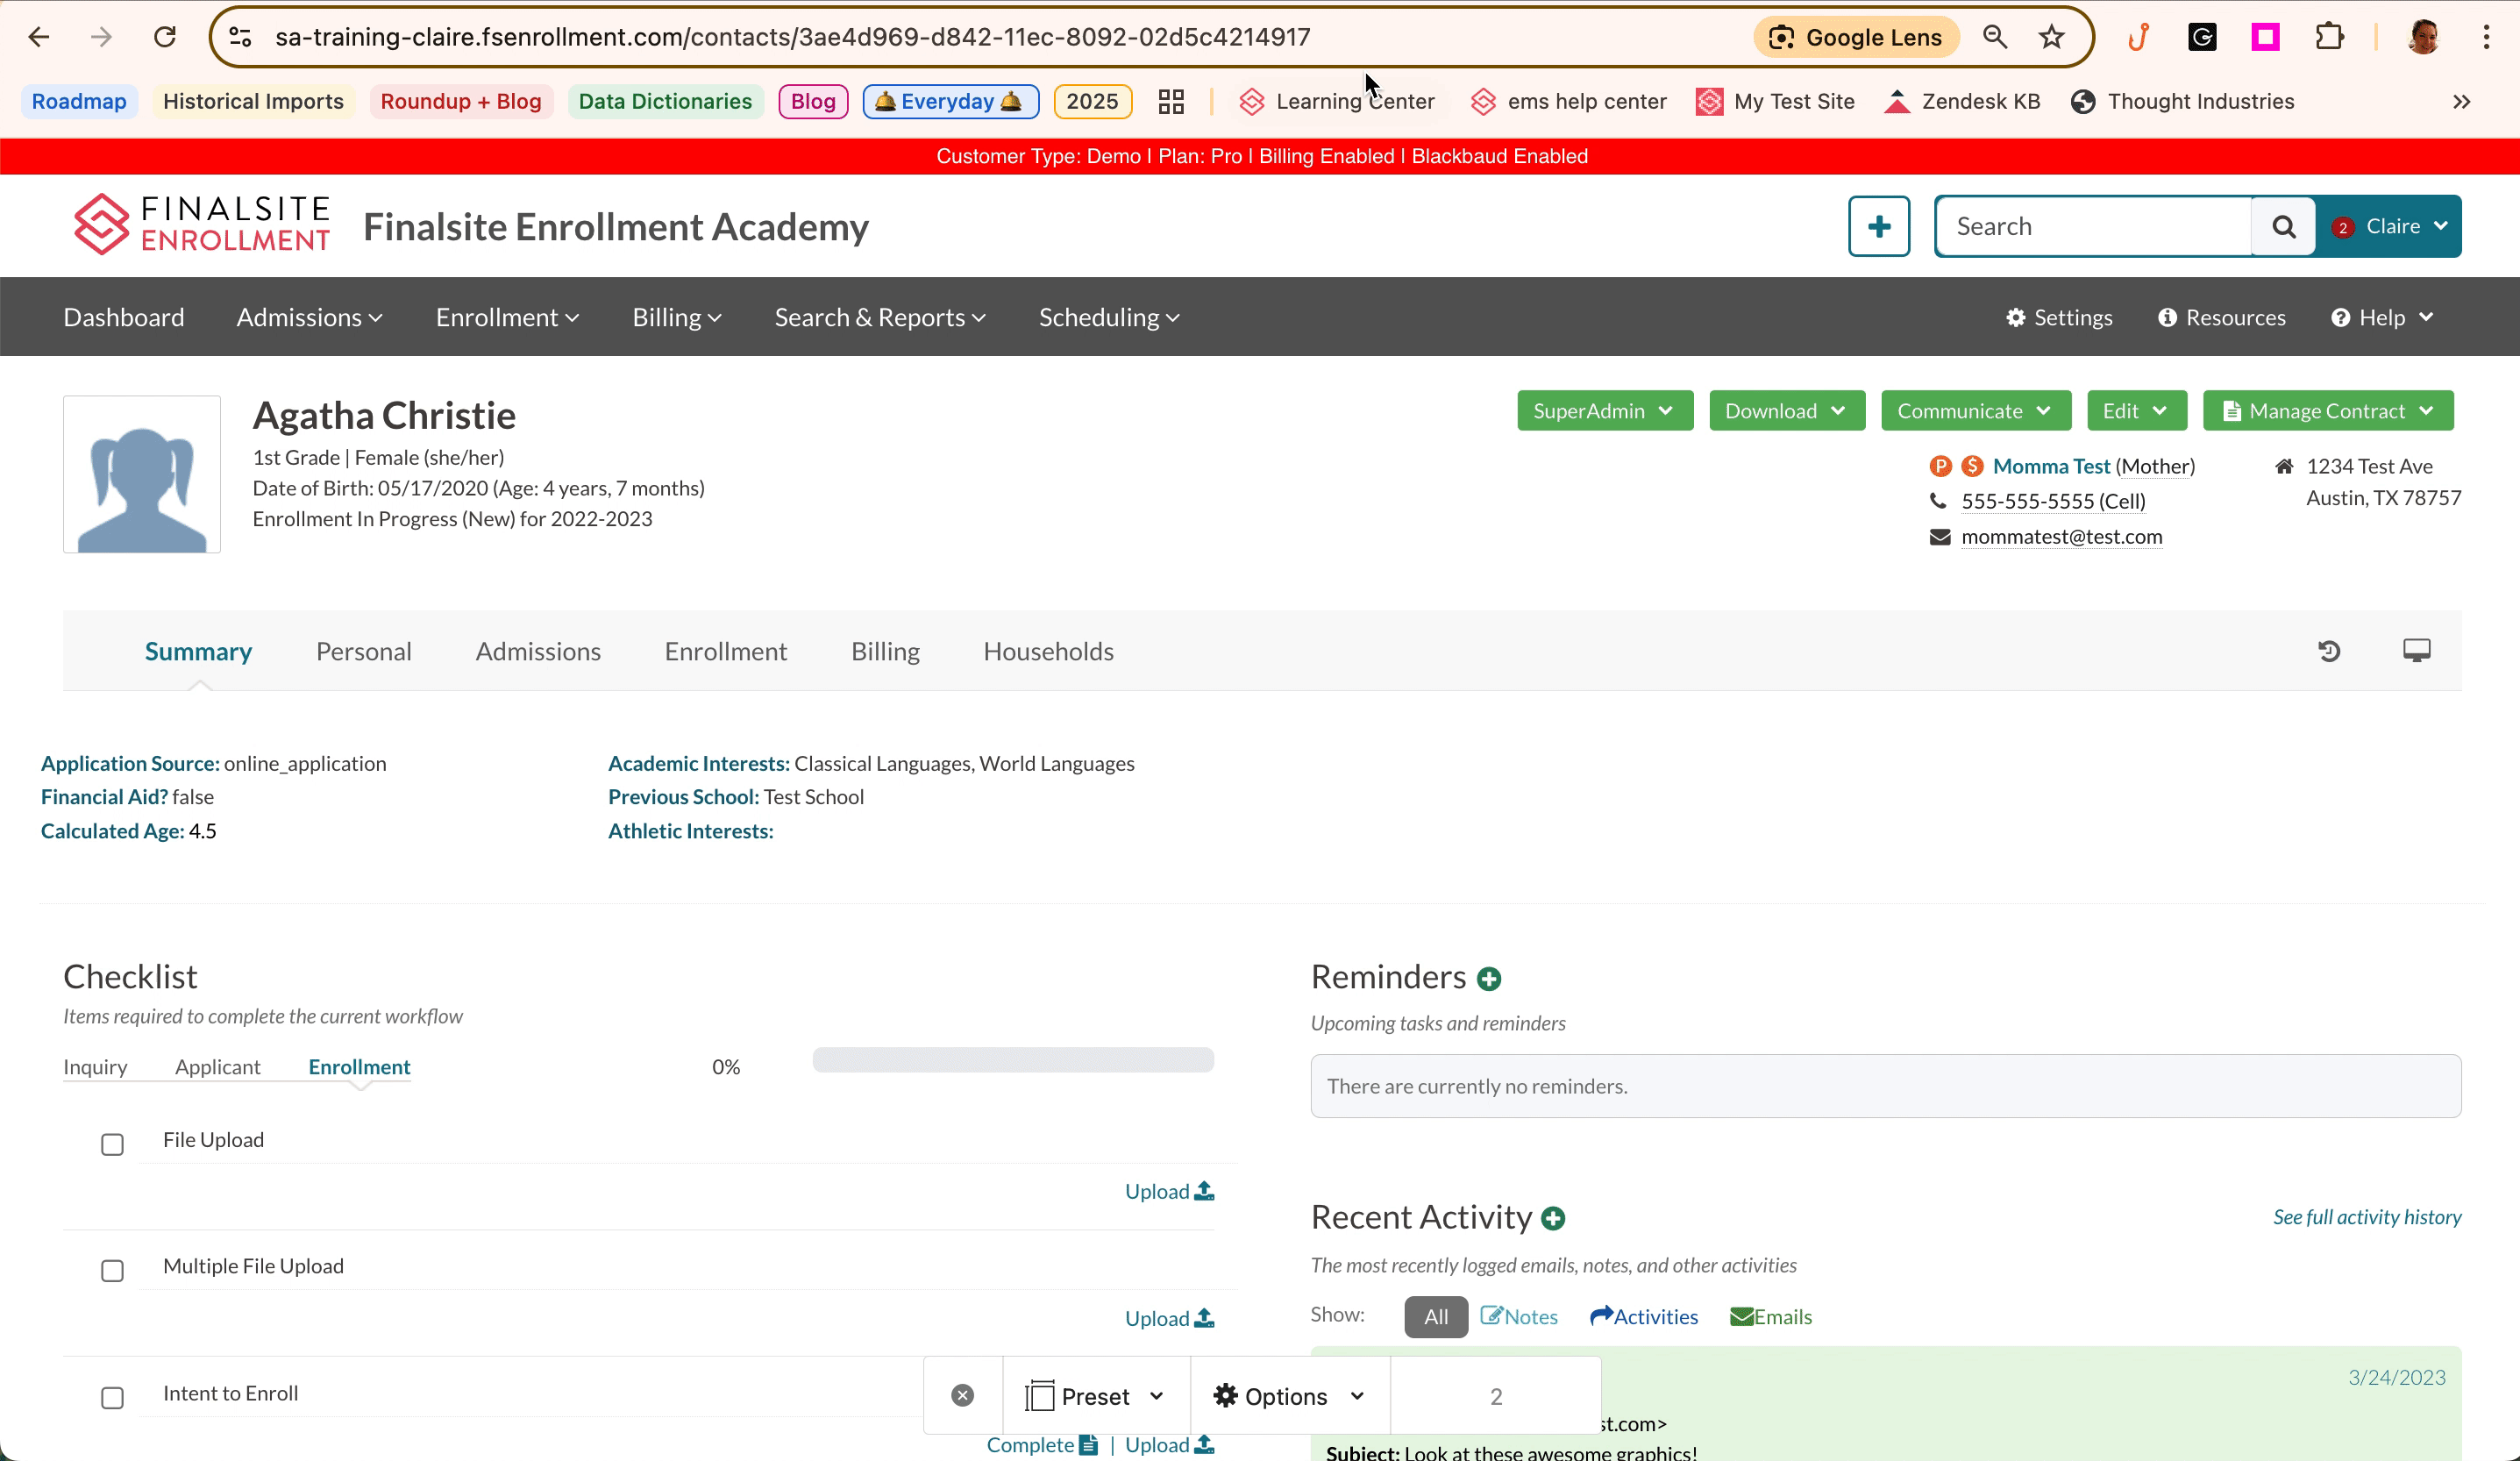Select the Applicant checklist tab

point(217,1067)
